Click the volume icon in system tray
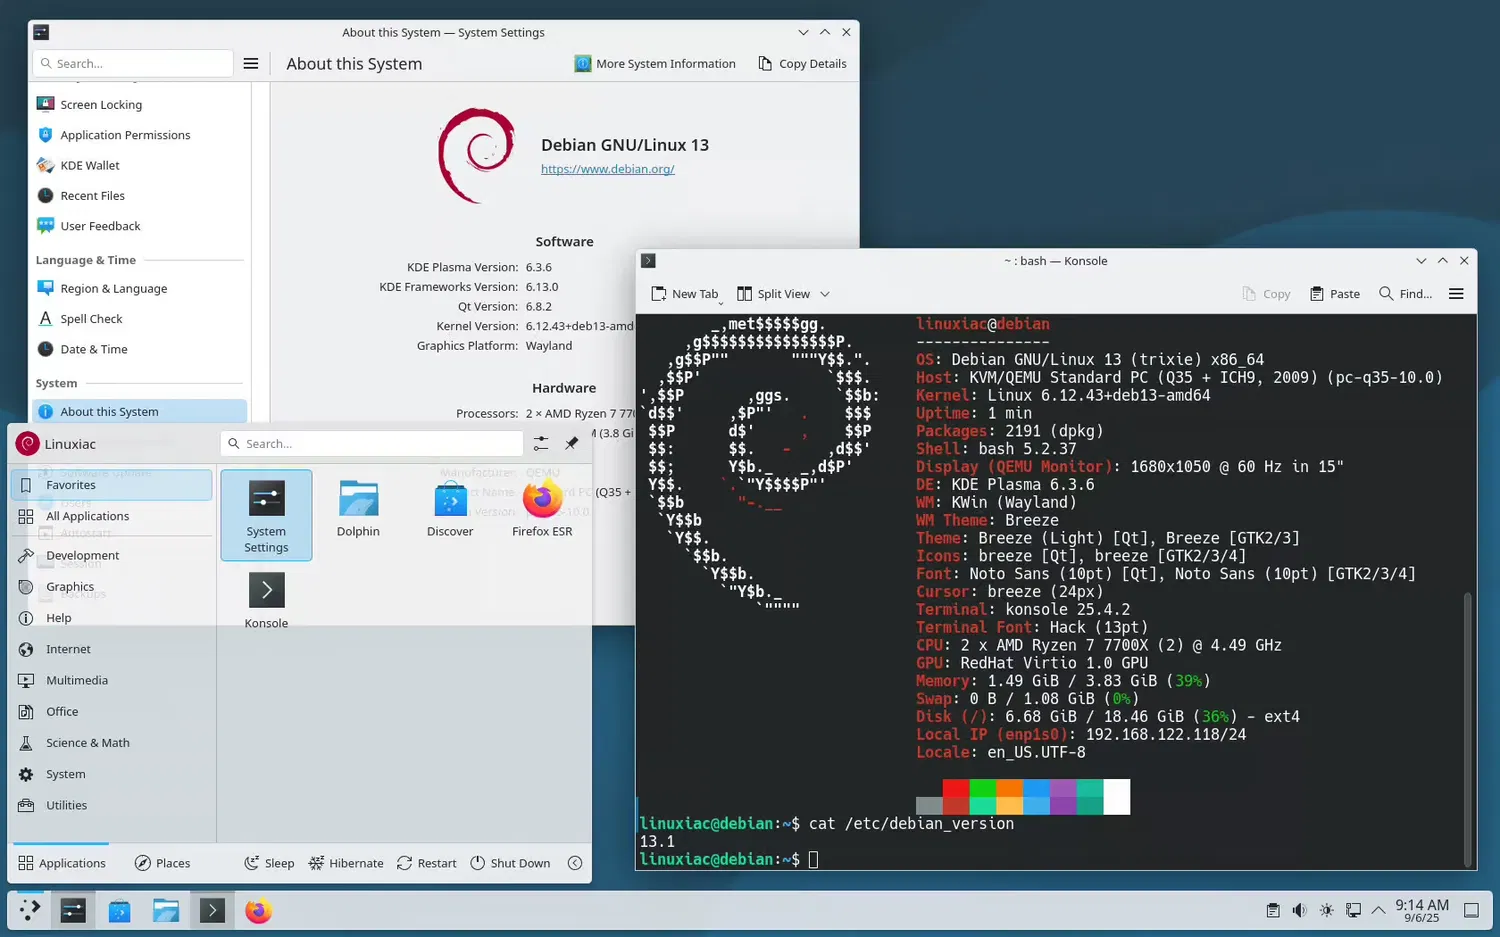1500x937 pixels. 1299,910
